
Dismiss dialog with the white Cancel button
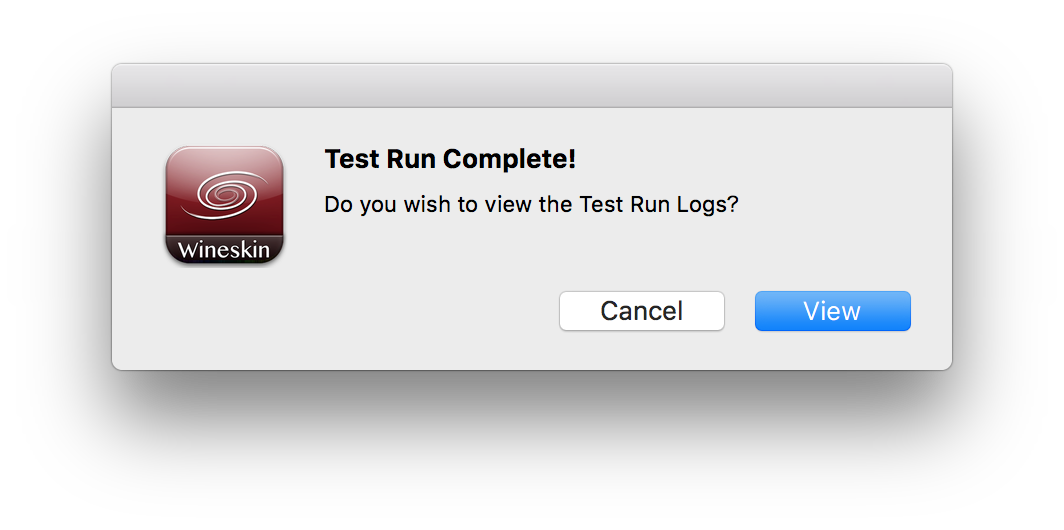pos(642,311)
